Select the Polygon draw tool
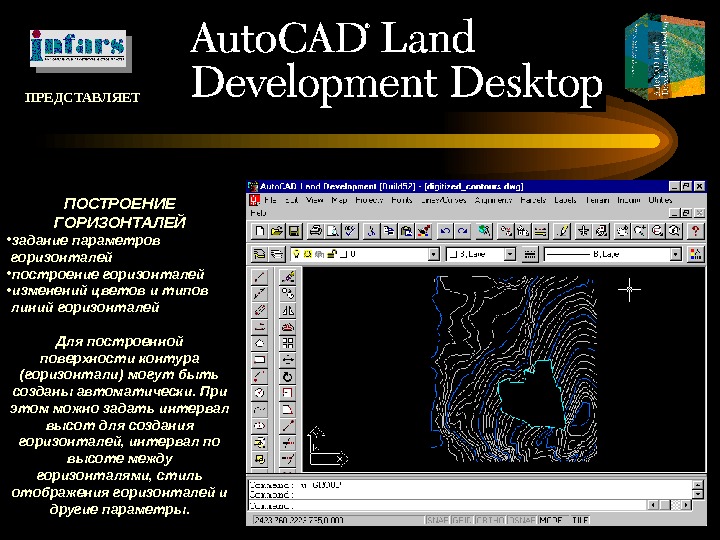Screen dimensions: 720x540 [259, 343]
